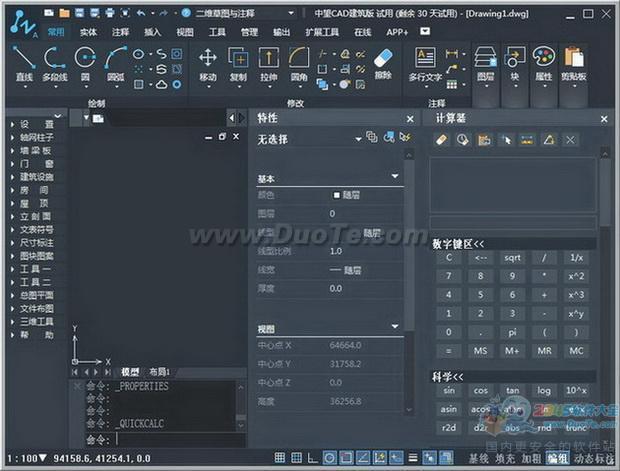Click the calculator distance between points icon
The image size is (620, 471).
point(527,140)
